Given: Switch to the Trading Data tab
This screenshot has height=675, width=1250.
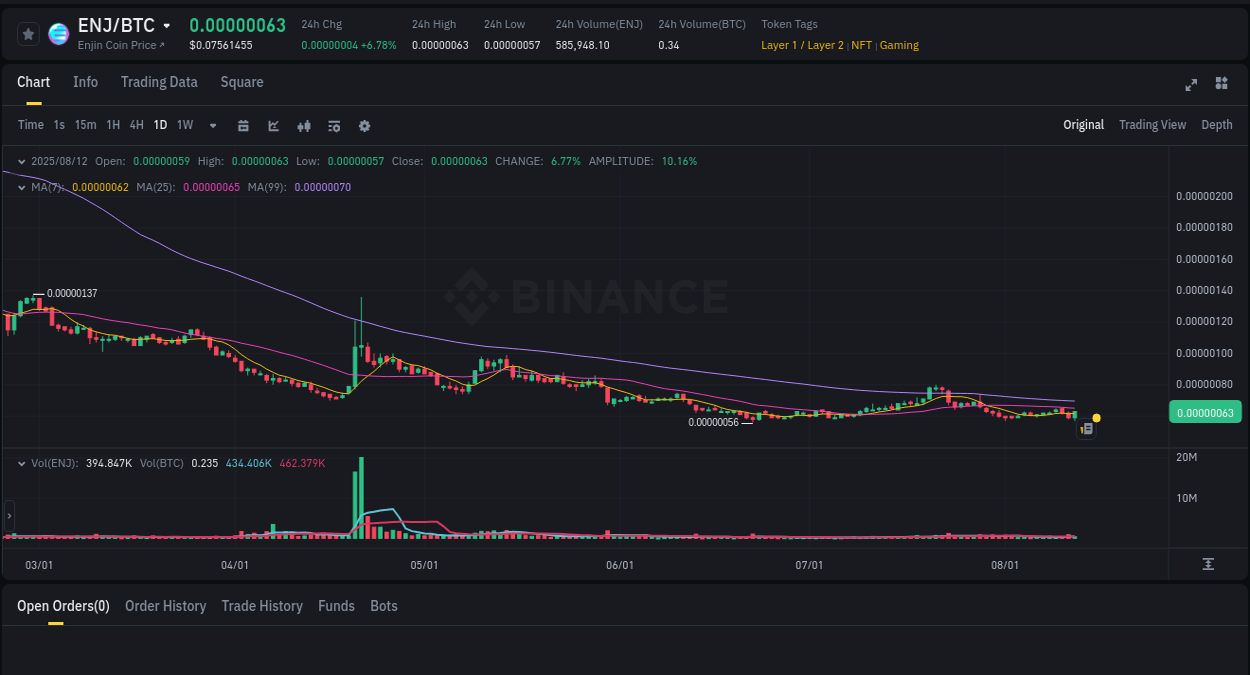Looking at the screenshot, I should tap(159, 82).
